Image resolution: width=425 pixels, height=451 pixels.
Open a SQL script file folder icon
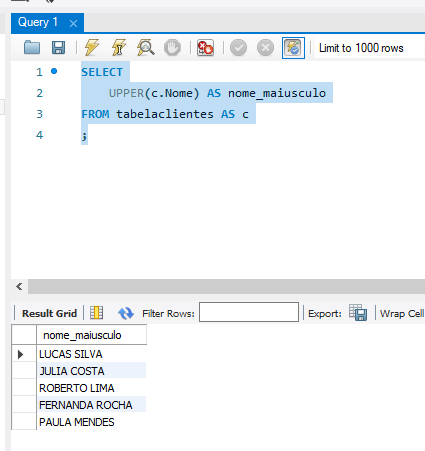pyautogui.click(x=32, y=48)
